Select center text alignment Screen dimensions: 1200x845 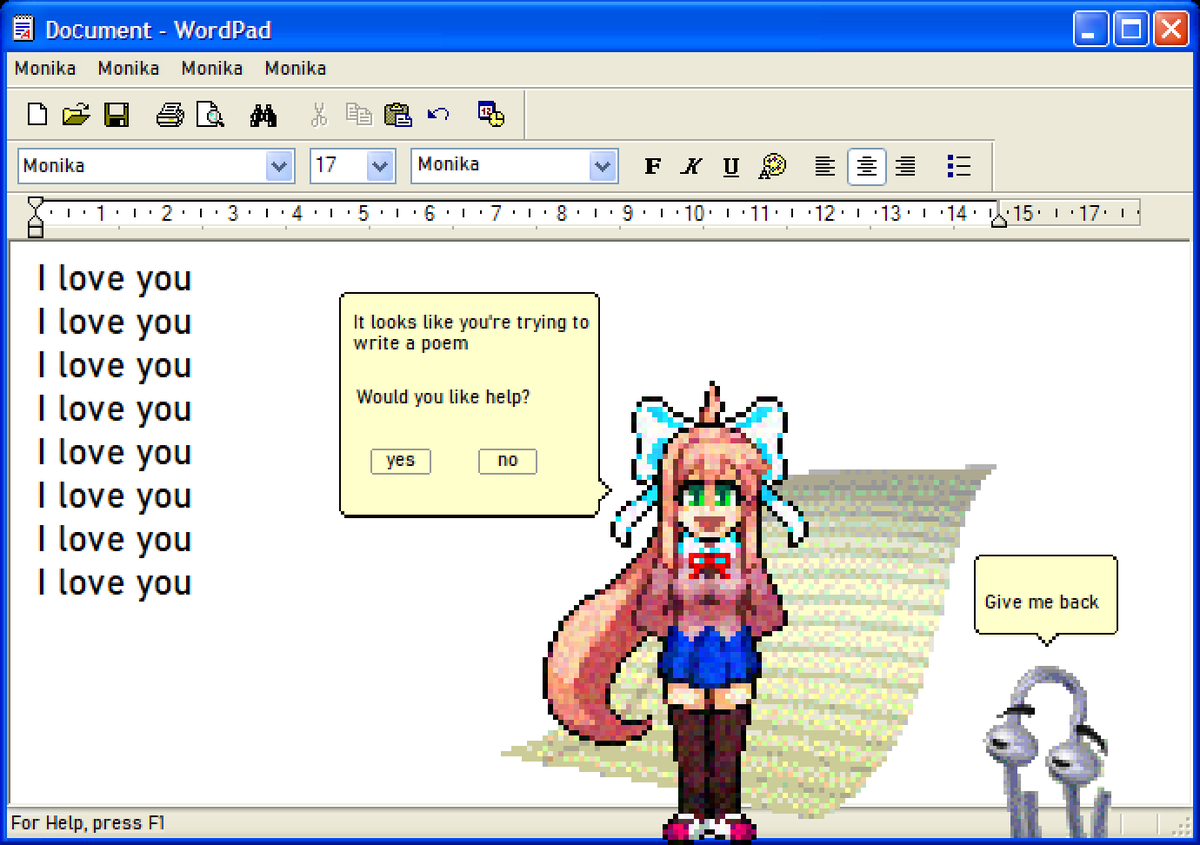coord(866,166)
